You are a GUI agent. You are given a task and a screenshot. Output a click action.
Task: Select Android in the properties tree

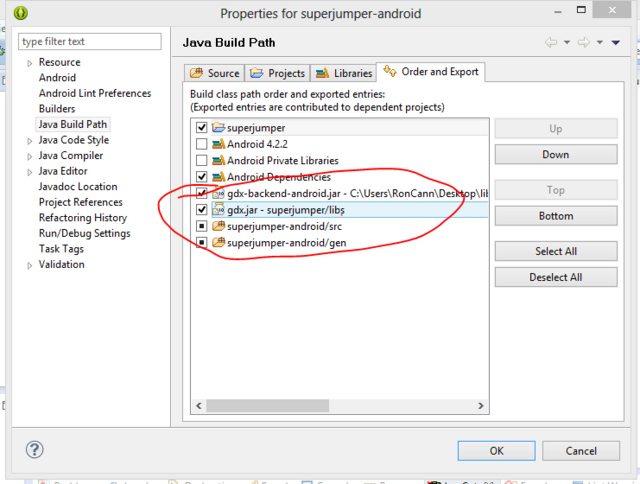click(57, 78)
